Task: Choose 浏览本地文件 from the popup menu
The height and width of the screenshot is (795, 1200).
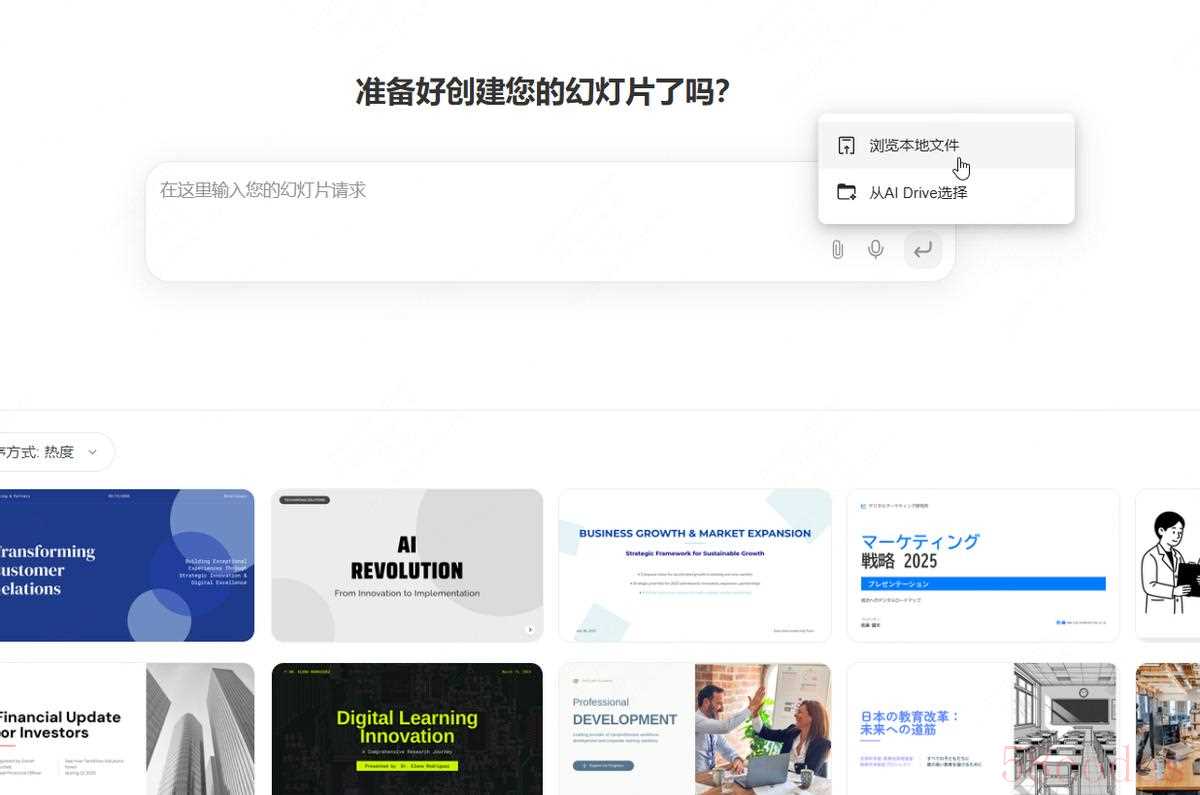Action: tap(946, 146)
